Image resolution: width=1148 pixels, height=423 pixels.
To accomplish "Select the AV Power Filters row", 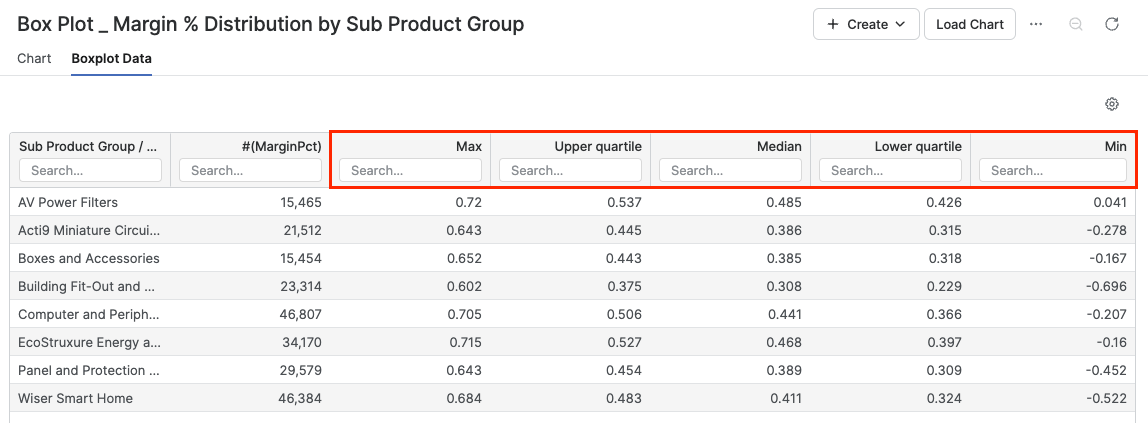I will 68,202.
